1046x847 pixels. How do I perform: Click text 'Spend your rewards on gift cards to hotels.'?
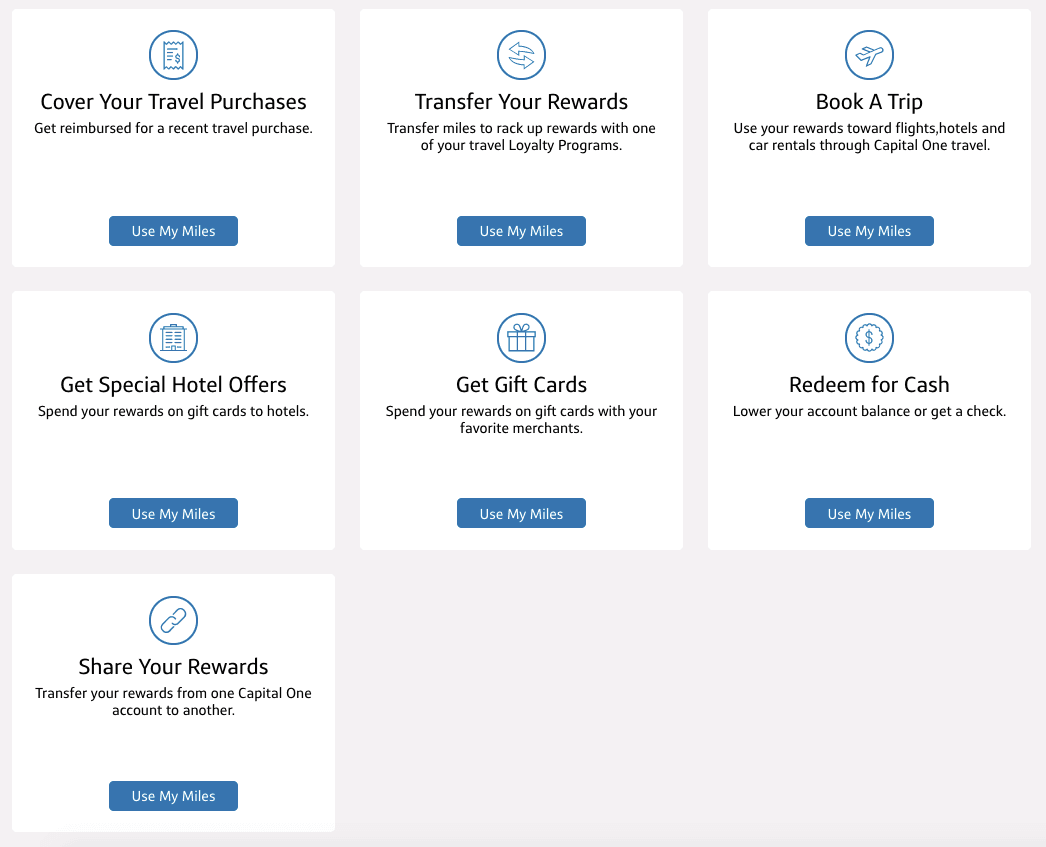click(173, 411)
